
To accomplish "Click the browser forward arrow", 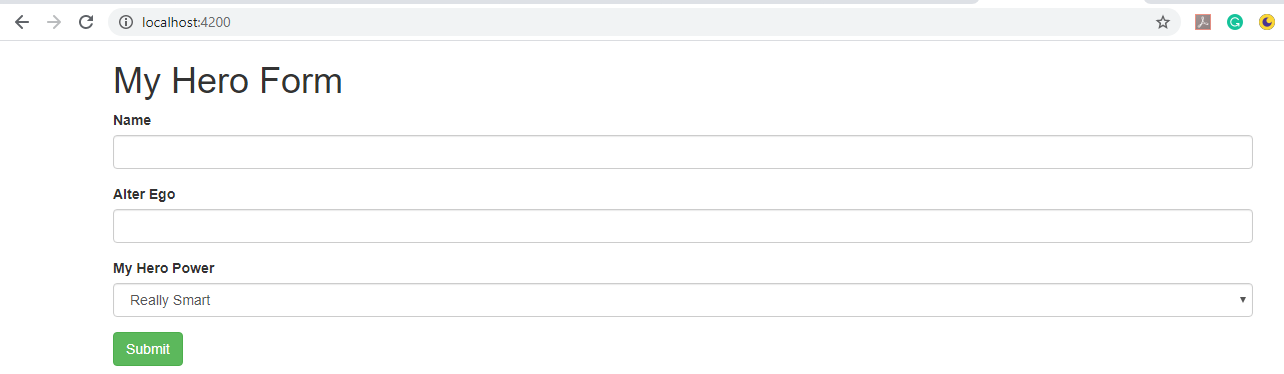I will pyautogui.click(x=54, y=22).
